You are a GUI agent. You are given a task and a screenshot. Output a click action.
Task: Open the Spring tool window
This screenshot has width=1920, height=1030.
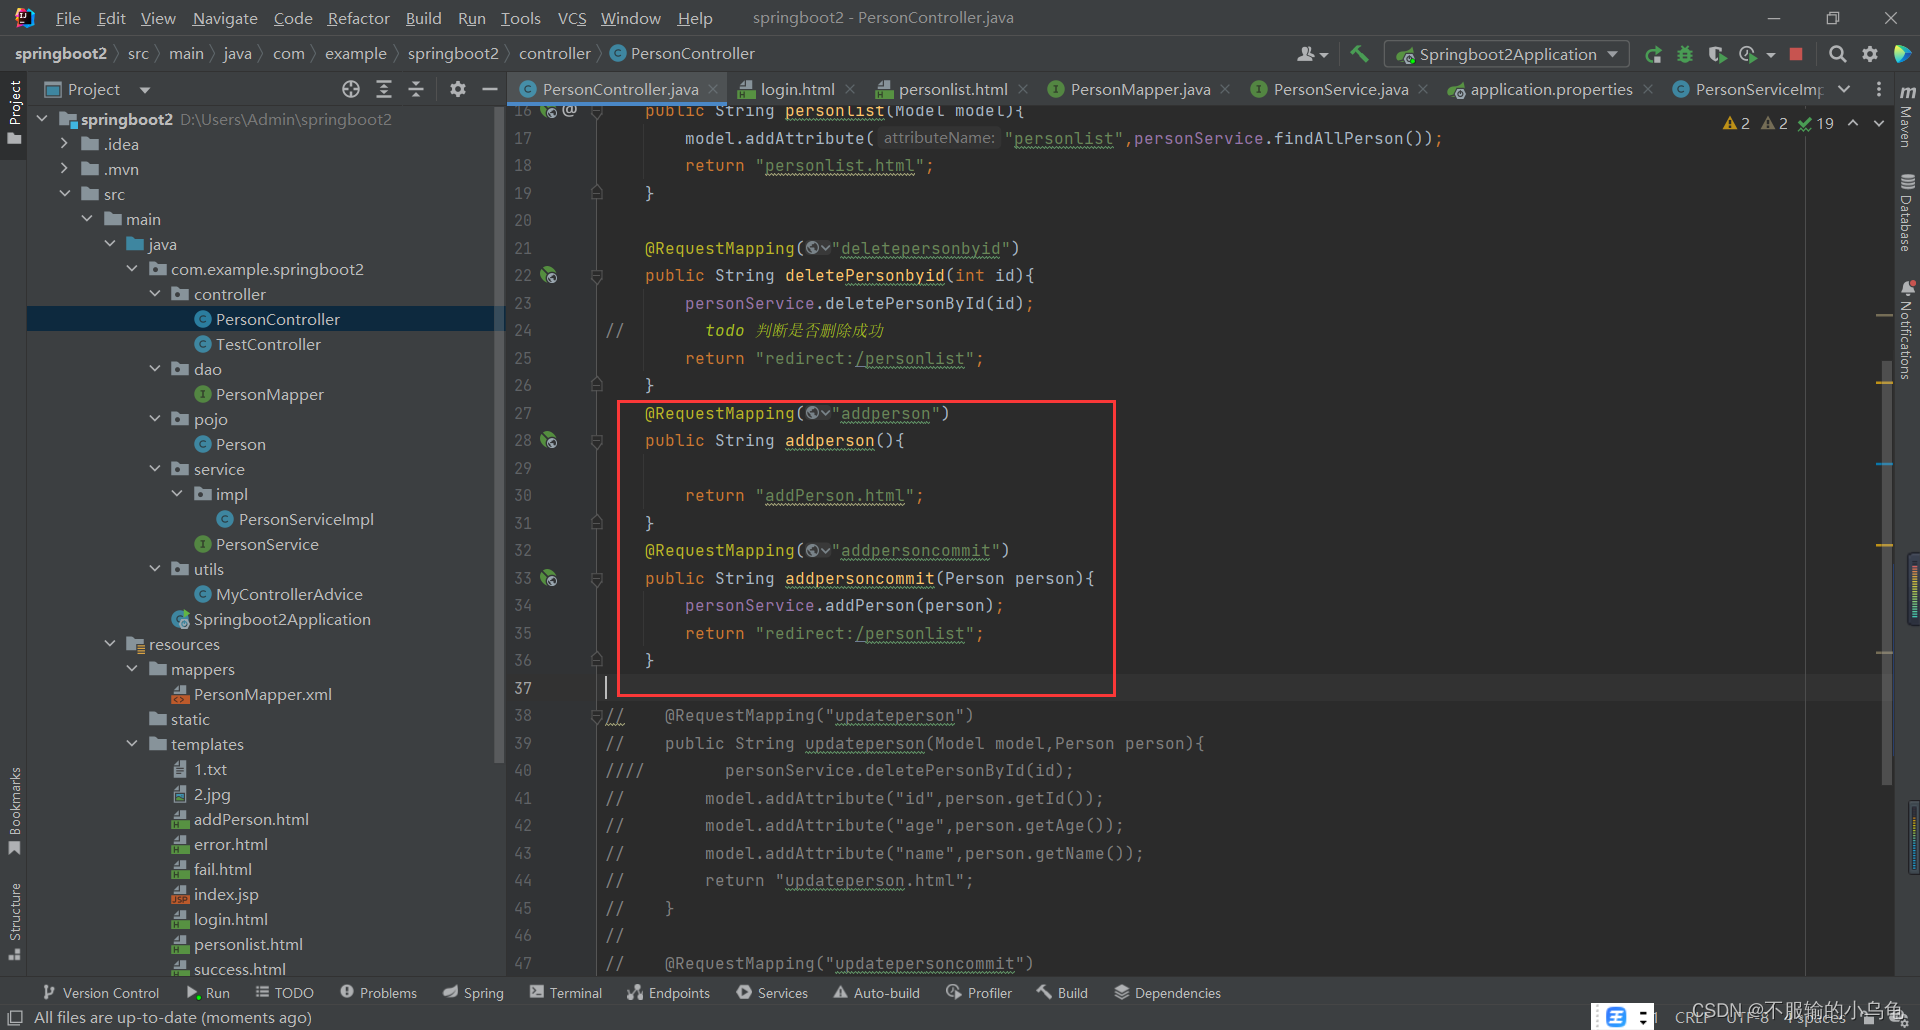coord(473,993)
